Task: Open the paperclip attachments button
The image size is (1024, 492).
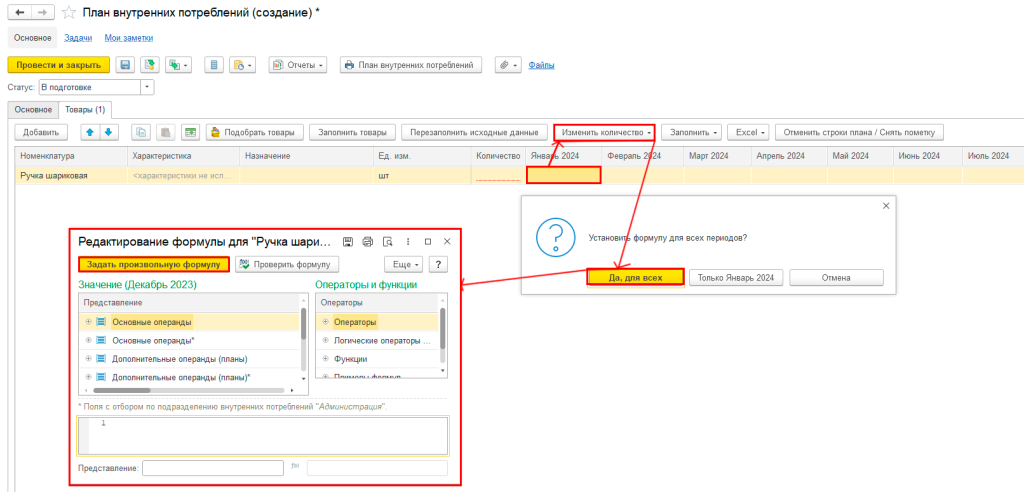Action: tap(508, 65)
